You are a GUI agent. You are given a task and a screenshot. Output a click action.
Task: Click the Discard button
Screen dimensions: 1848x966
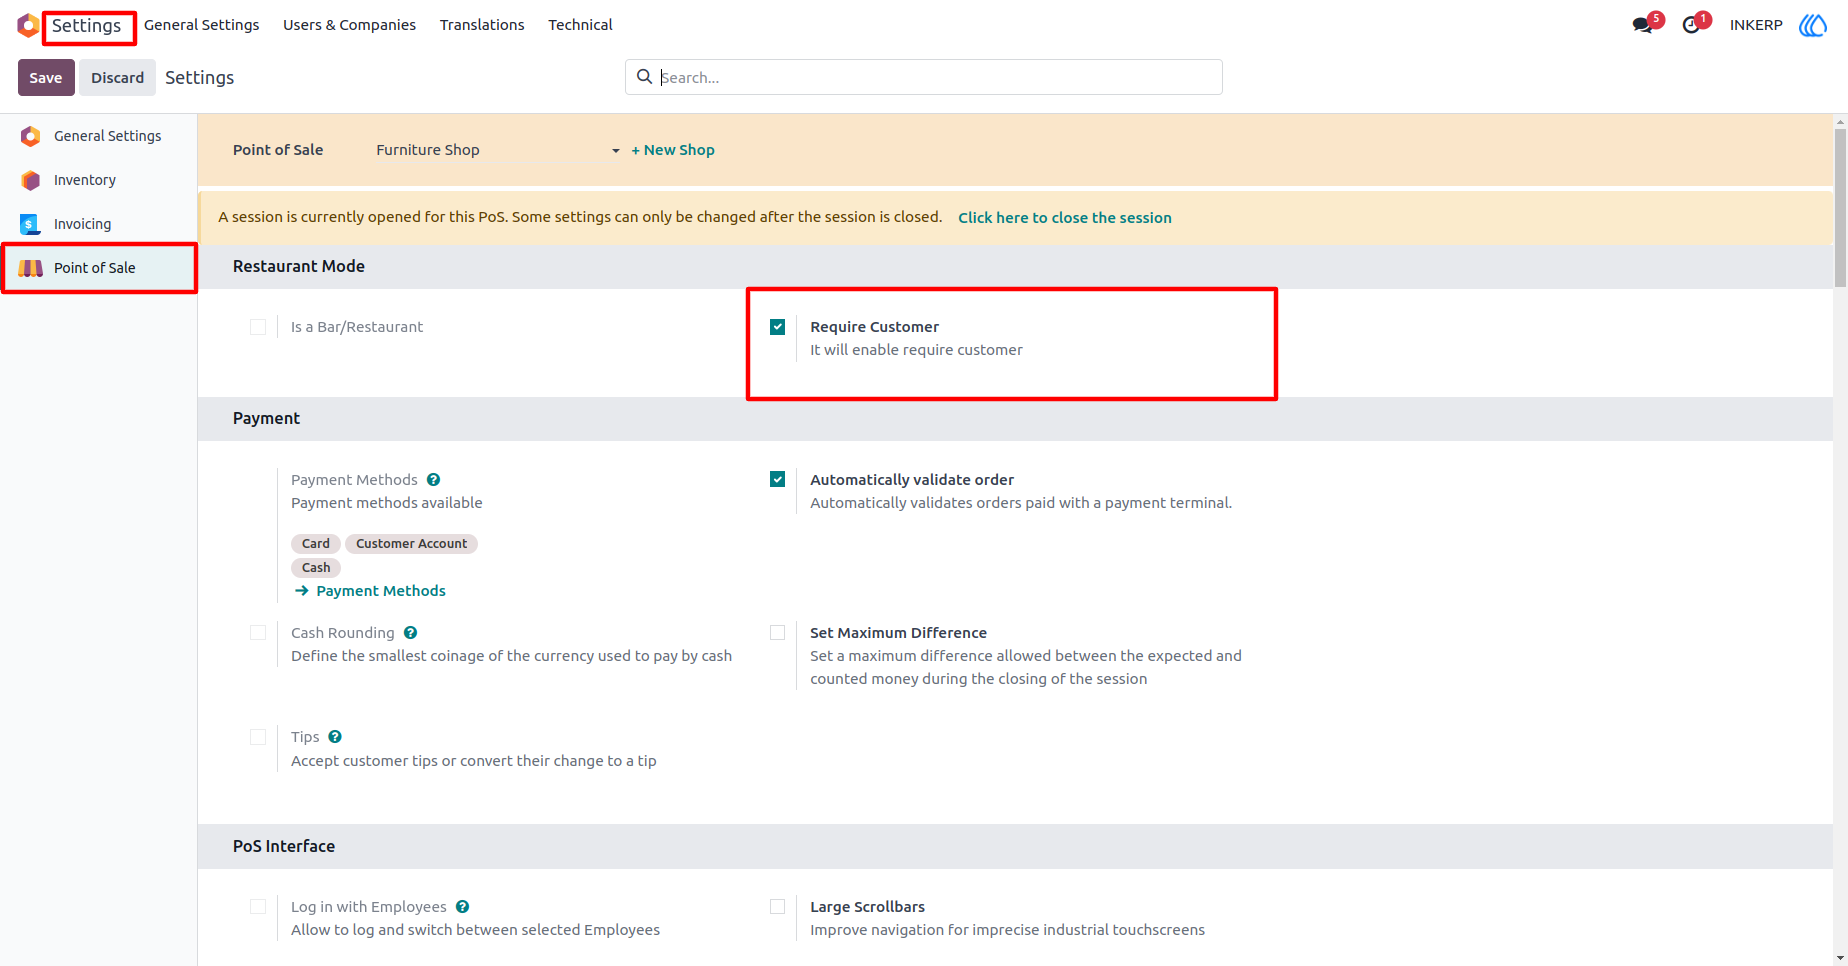118,78
